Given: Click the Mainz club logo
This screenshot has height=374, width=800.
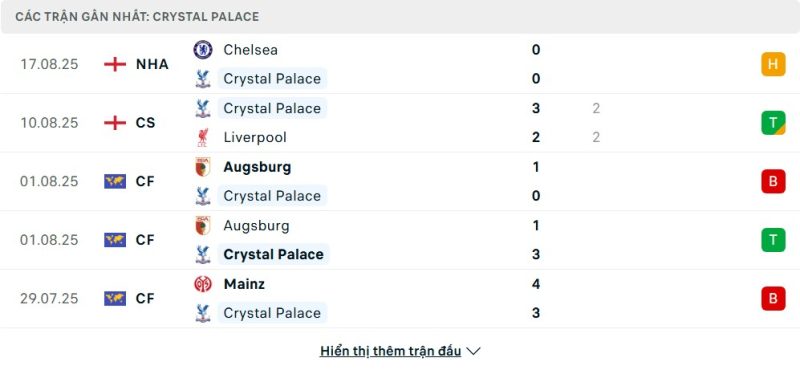Looking at the screenshot, I should point(203,284).
